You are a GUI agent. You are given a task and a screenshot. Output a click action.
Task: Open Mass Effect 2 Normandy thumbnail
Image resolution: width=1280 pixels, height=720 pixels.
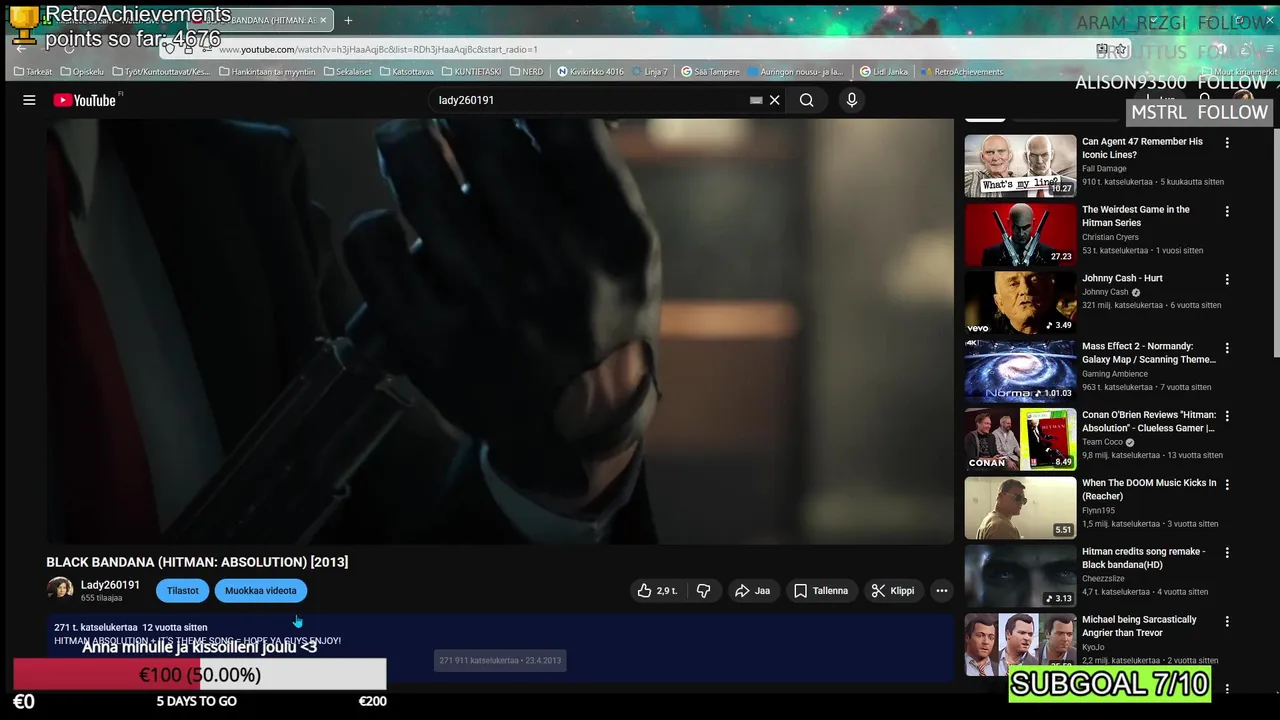pyautogui.click(x=1020, y=371)
